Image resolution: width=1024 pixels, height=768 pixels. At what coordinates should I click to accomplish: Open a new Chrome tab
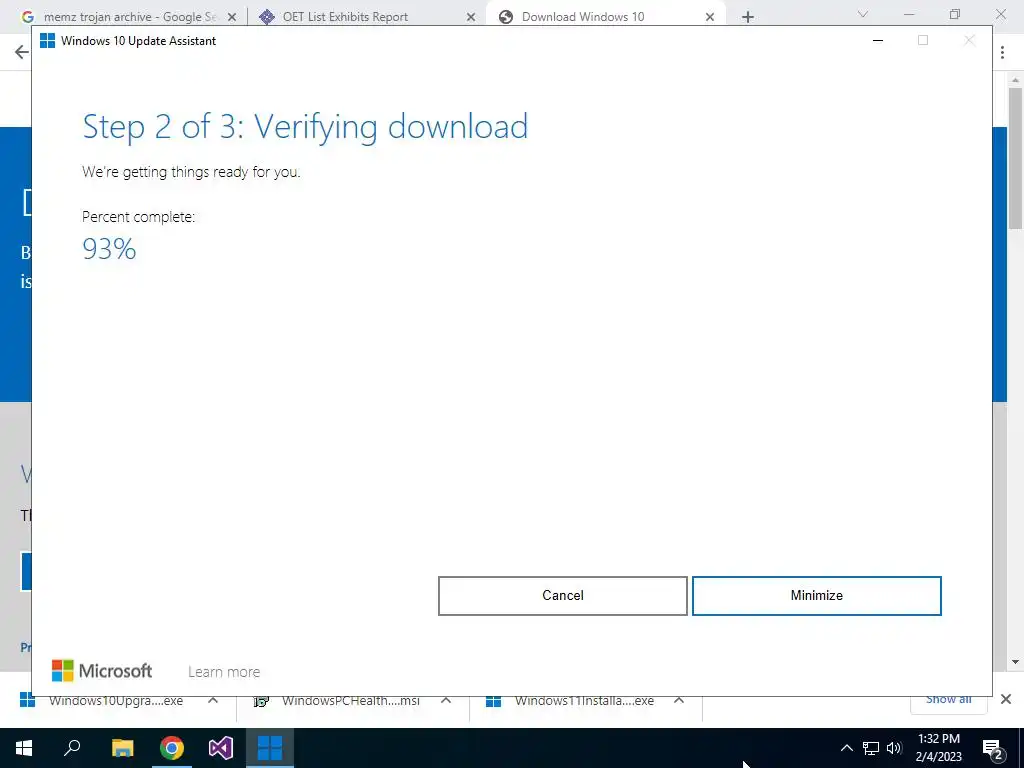tap(748, 17)
